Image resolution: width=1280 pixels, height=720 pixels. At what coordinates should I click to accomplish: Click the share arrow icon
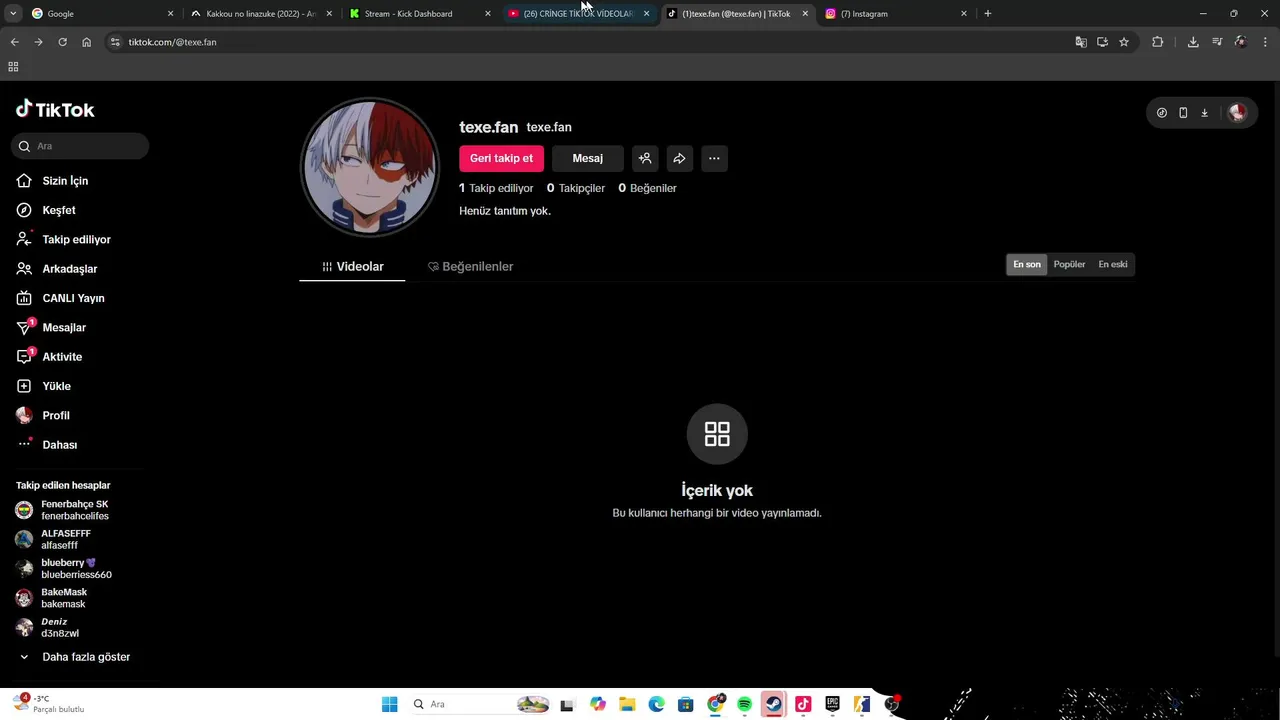click(679, 158)
